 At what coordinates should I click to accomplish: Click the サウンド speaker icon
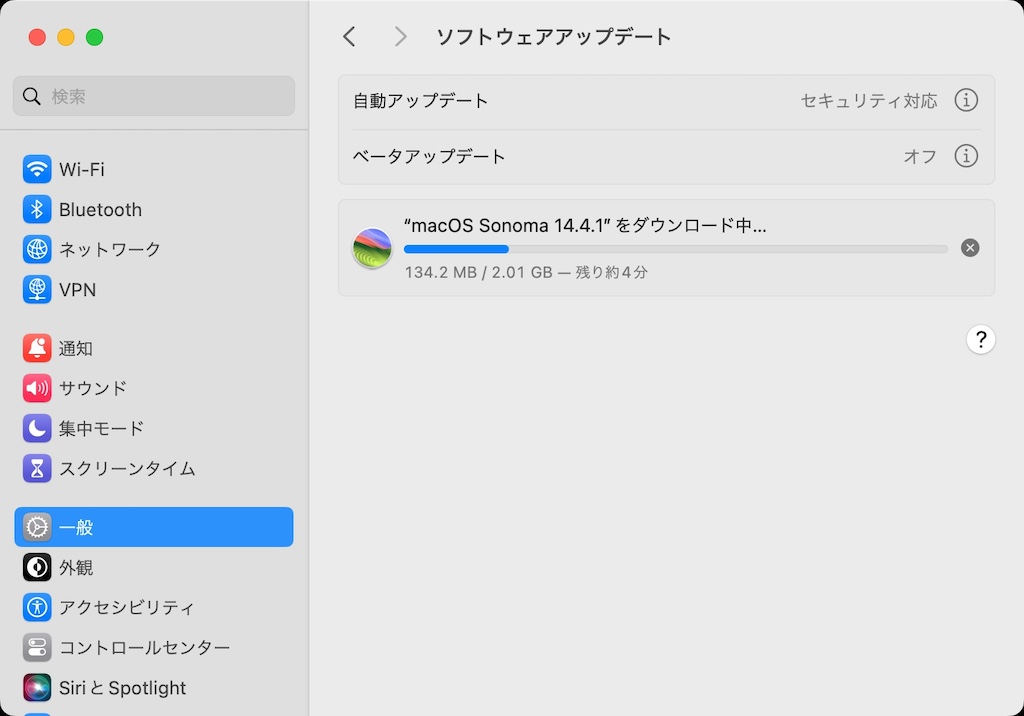tap(37, 388)
